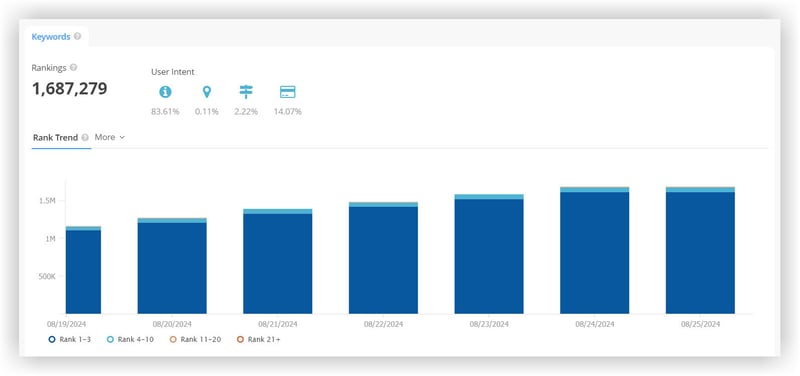Click the local intent map pin icon

pyautogui.click(x=207, y=92)
